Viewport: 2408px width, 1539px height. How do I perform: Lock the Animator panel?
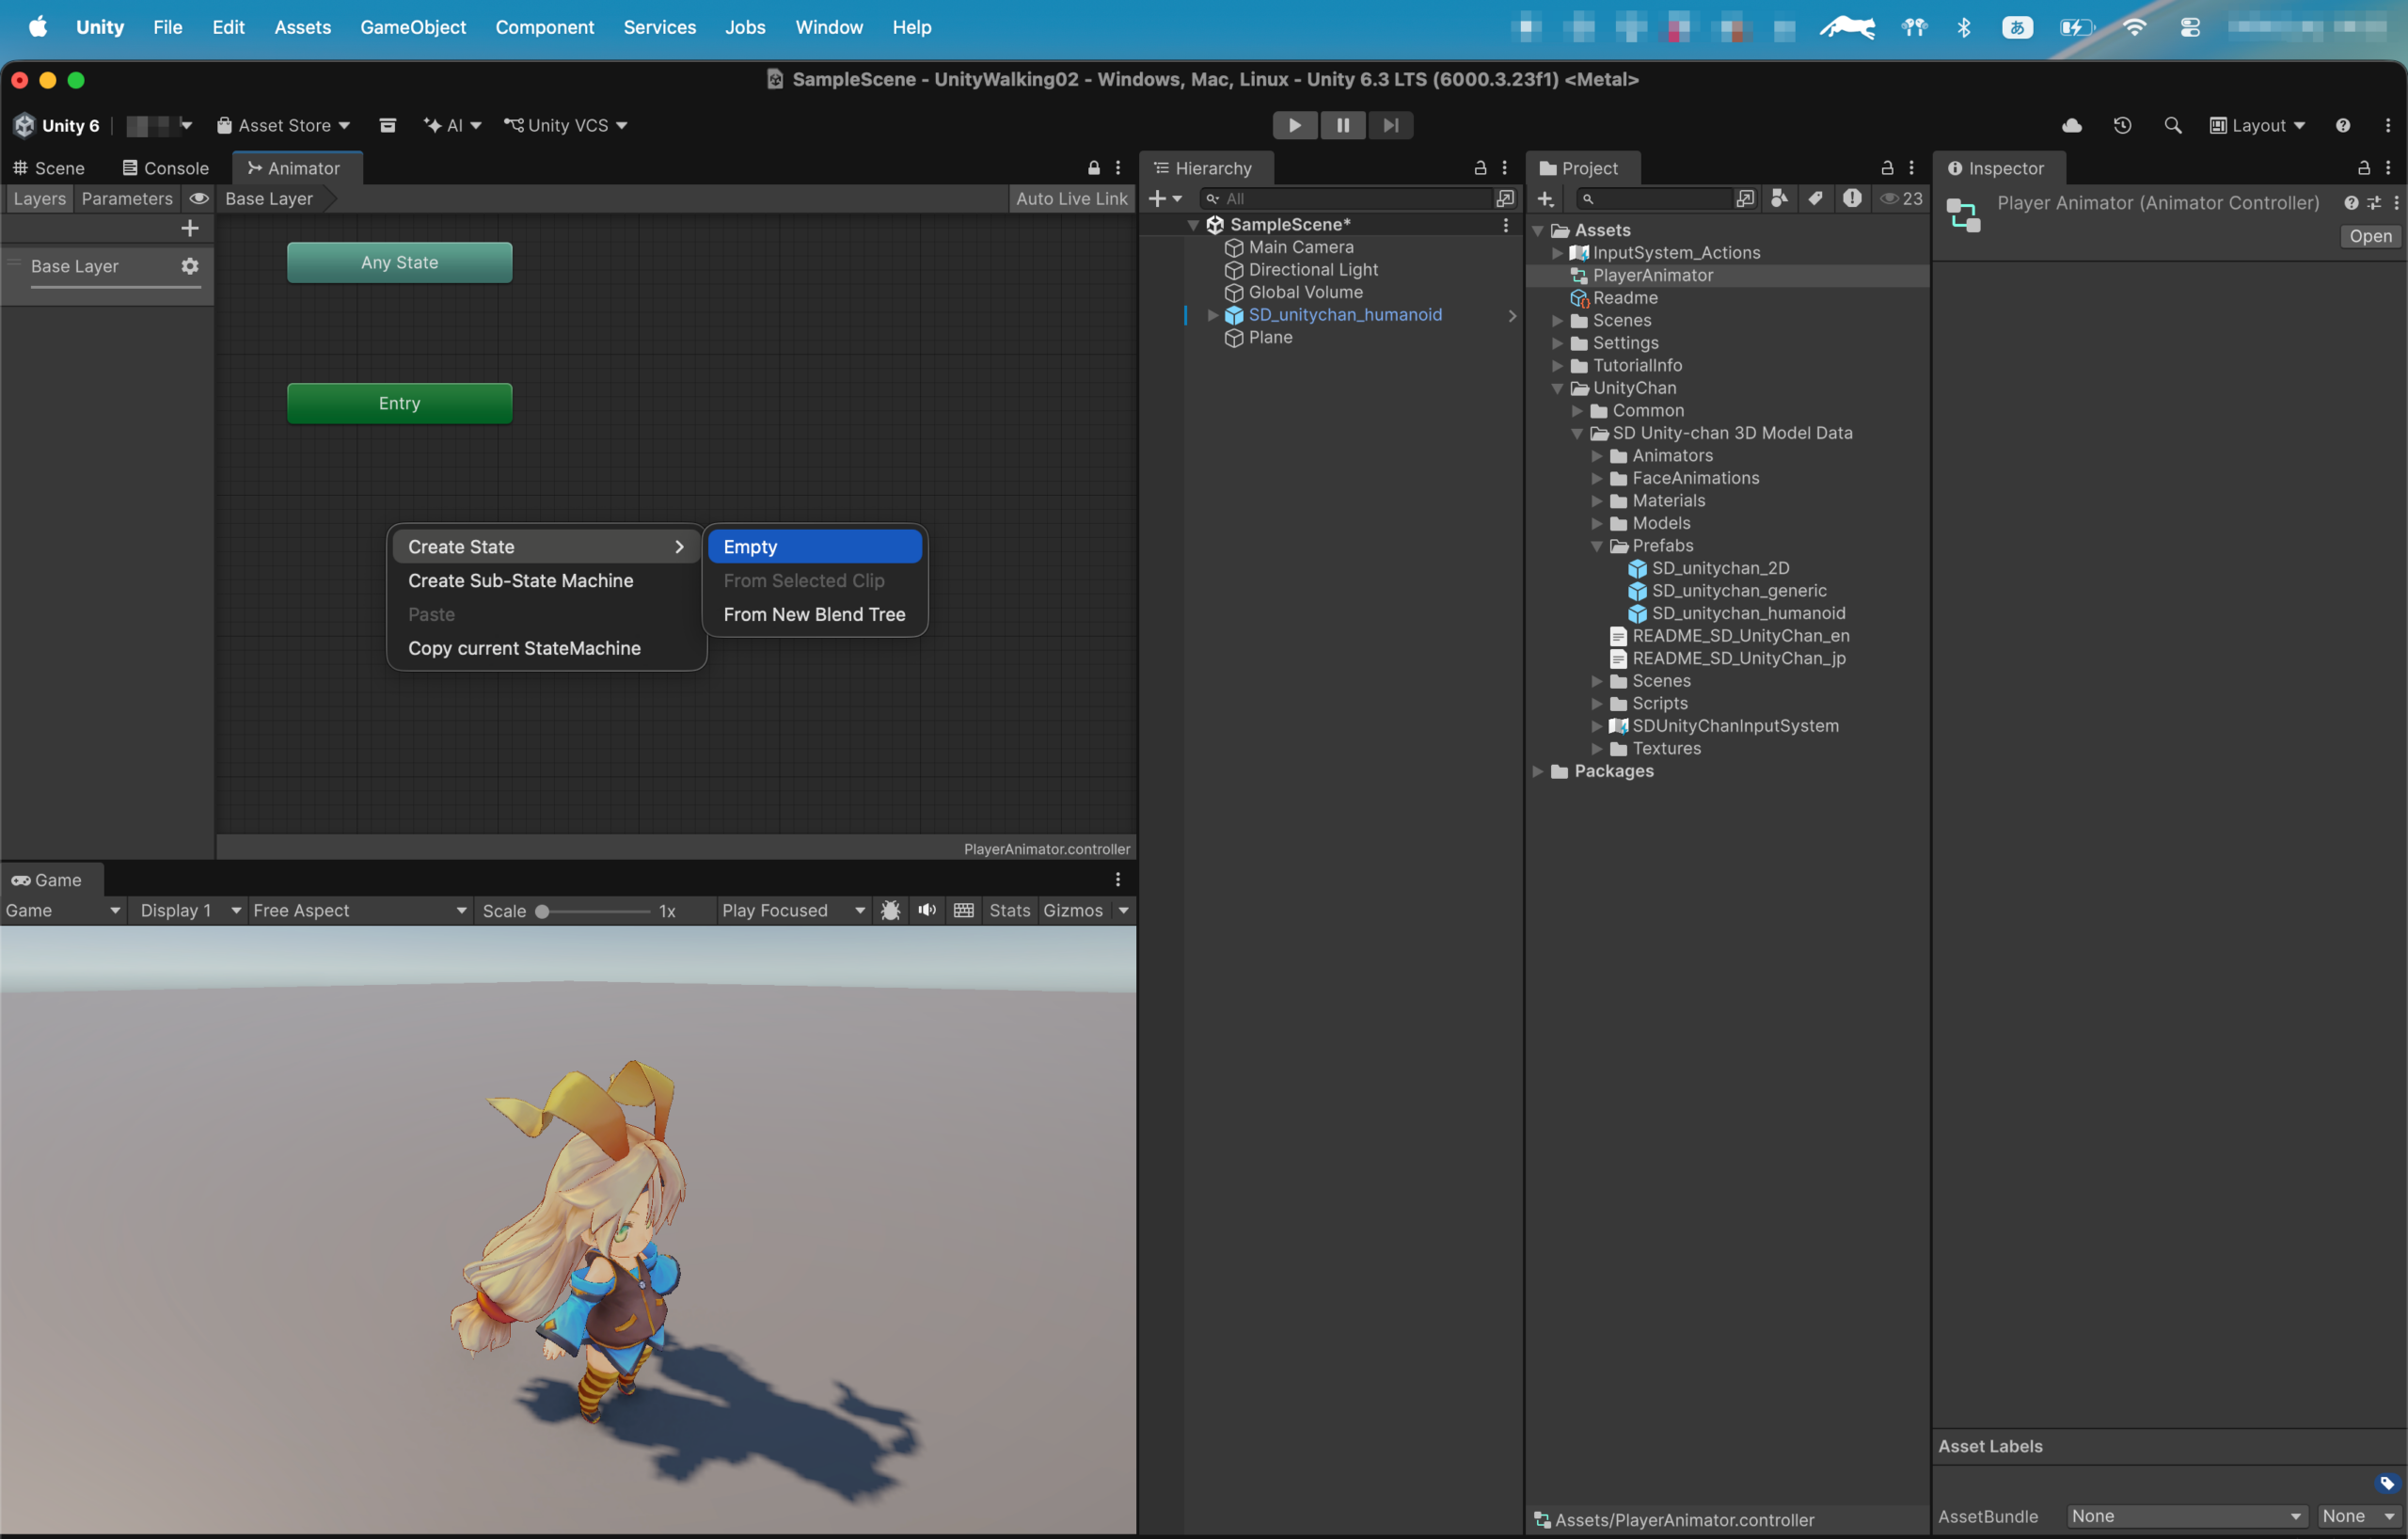(x=1094, y=168)
